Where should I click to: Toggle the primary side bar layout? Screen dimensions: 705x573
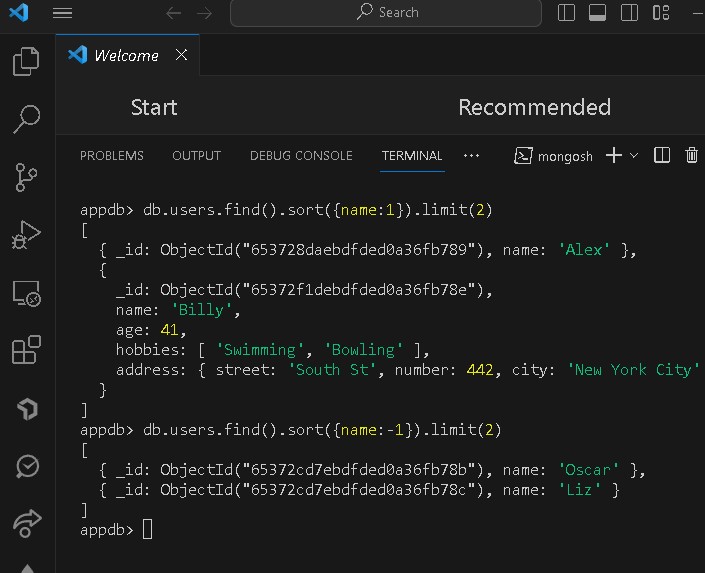point(567,13)
